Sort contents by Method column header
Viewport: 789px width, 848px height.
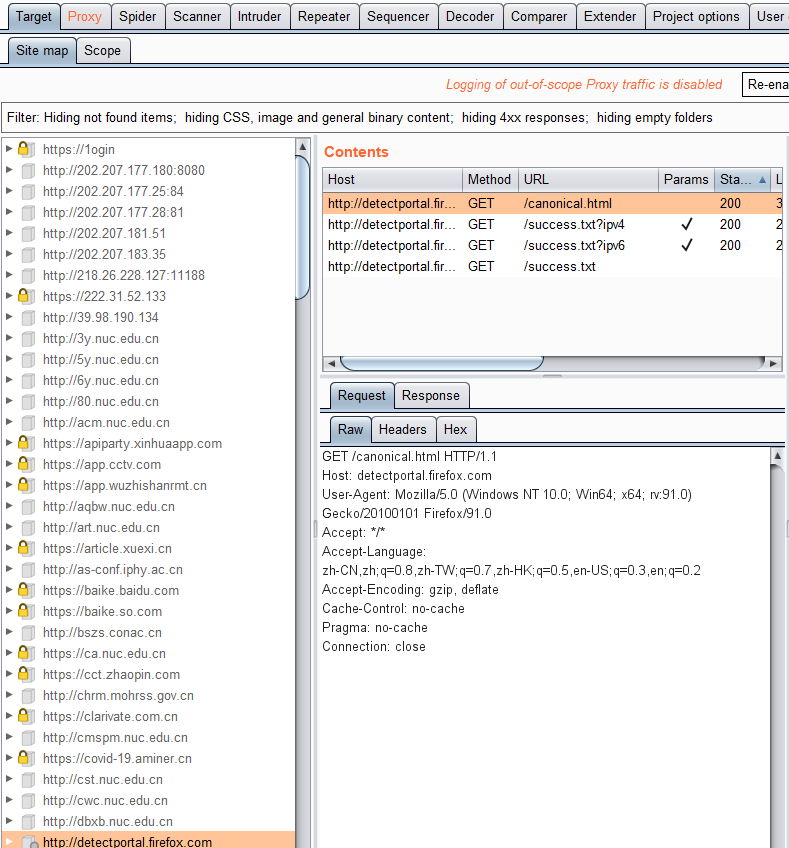pyautogui.click(x=490, y=180)
